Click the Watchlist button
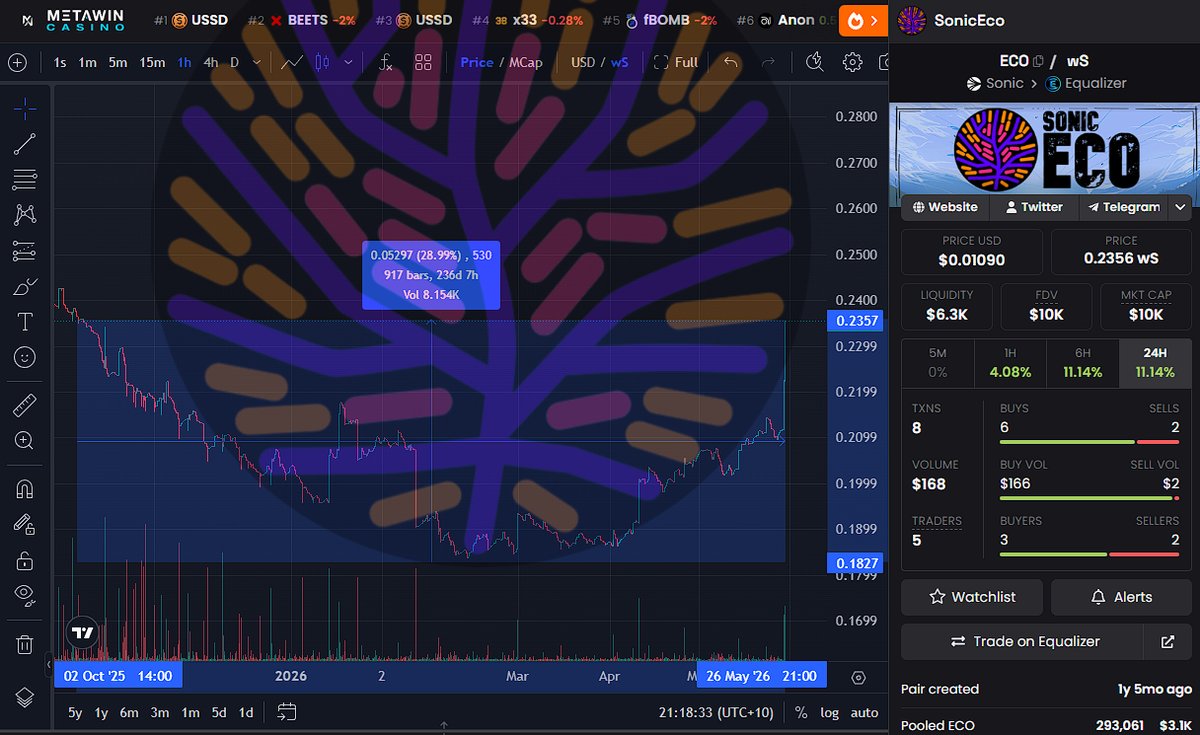The image size is (1200, 735). pos(972,597)
